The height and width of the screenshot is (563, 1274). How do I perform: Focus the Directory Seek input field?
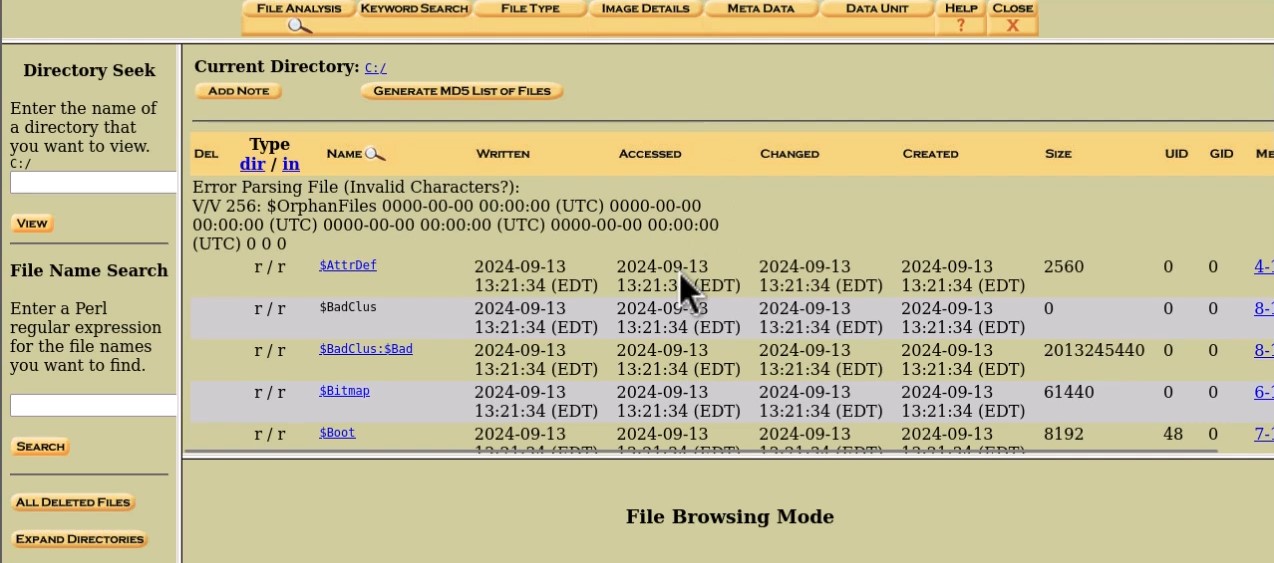click(x=93, y=182)
